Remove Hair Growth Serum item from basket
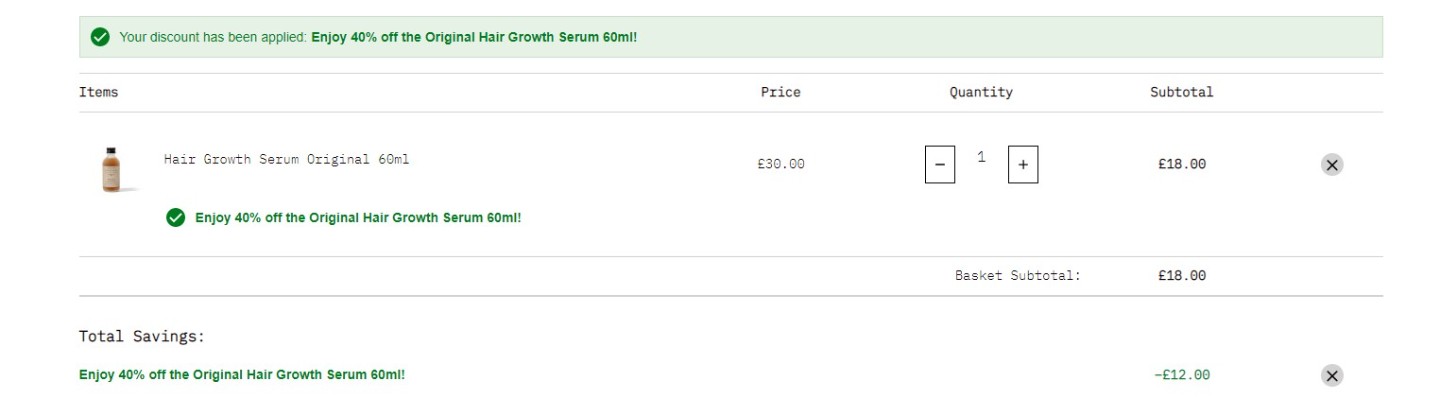Viewport: 1440px width, 399px height. pos(1331,165)
